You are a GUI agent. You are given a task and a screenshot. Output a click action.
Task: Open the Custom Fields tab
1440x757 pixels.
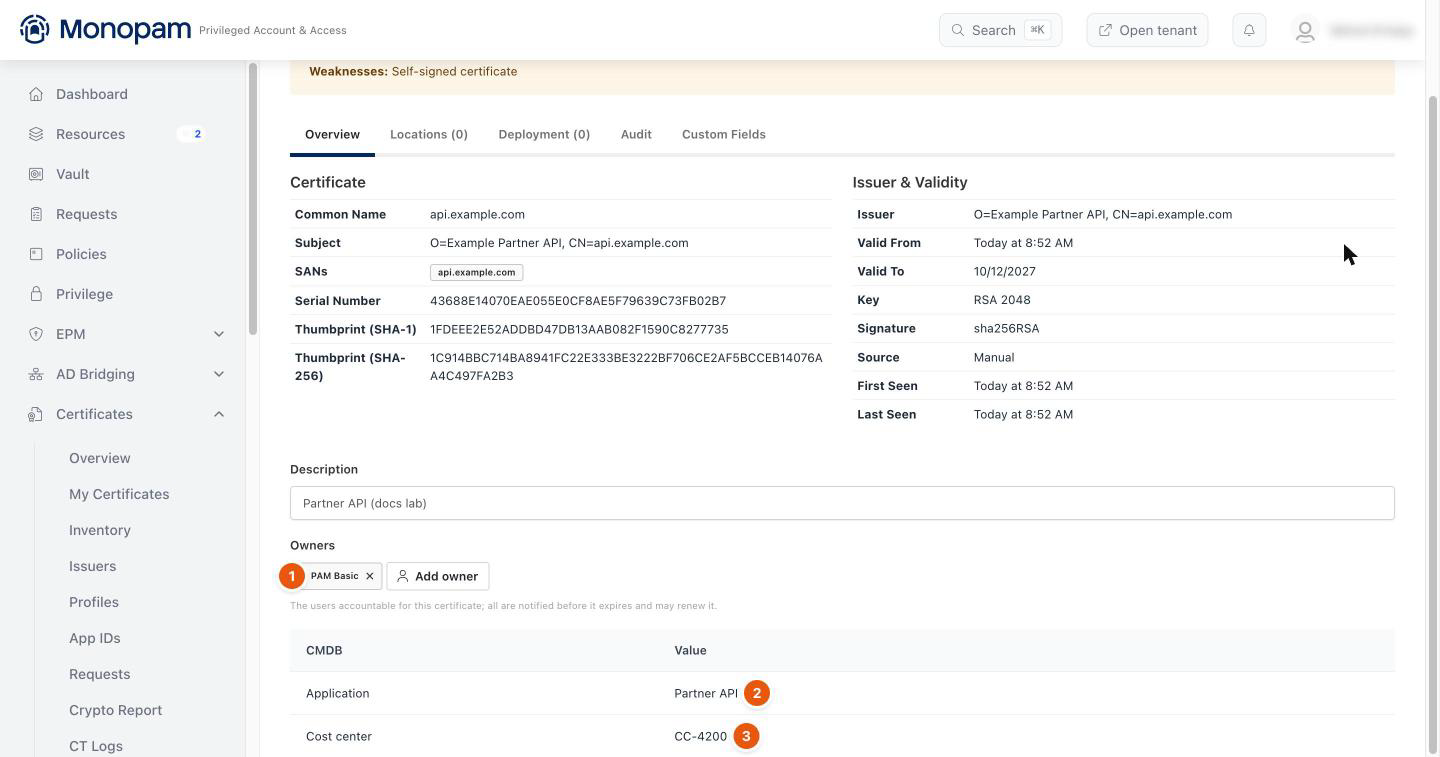click(724, 135)
